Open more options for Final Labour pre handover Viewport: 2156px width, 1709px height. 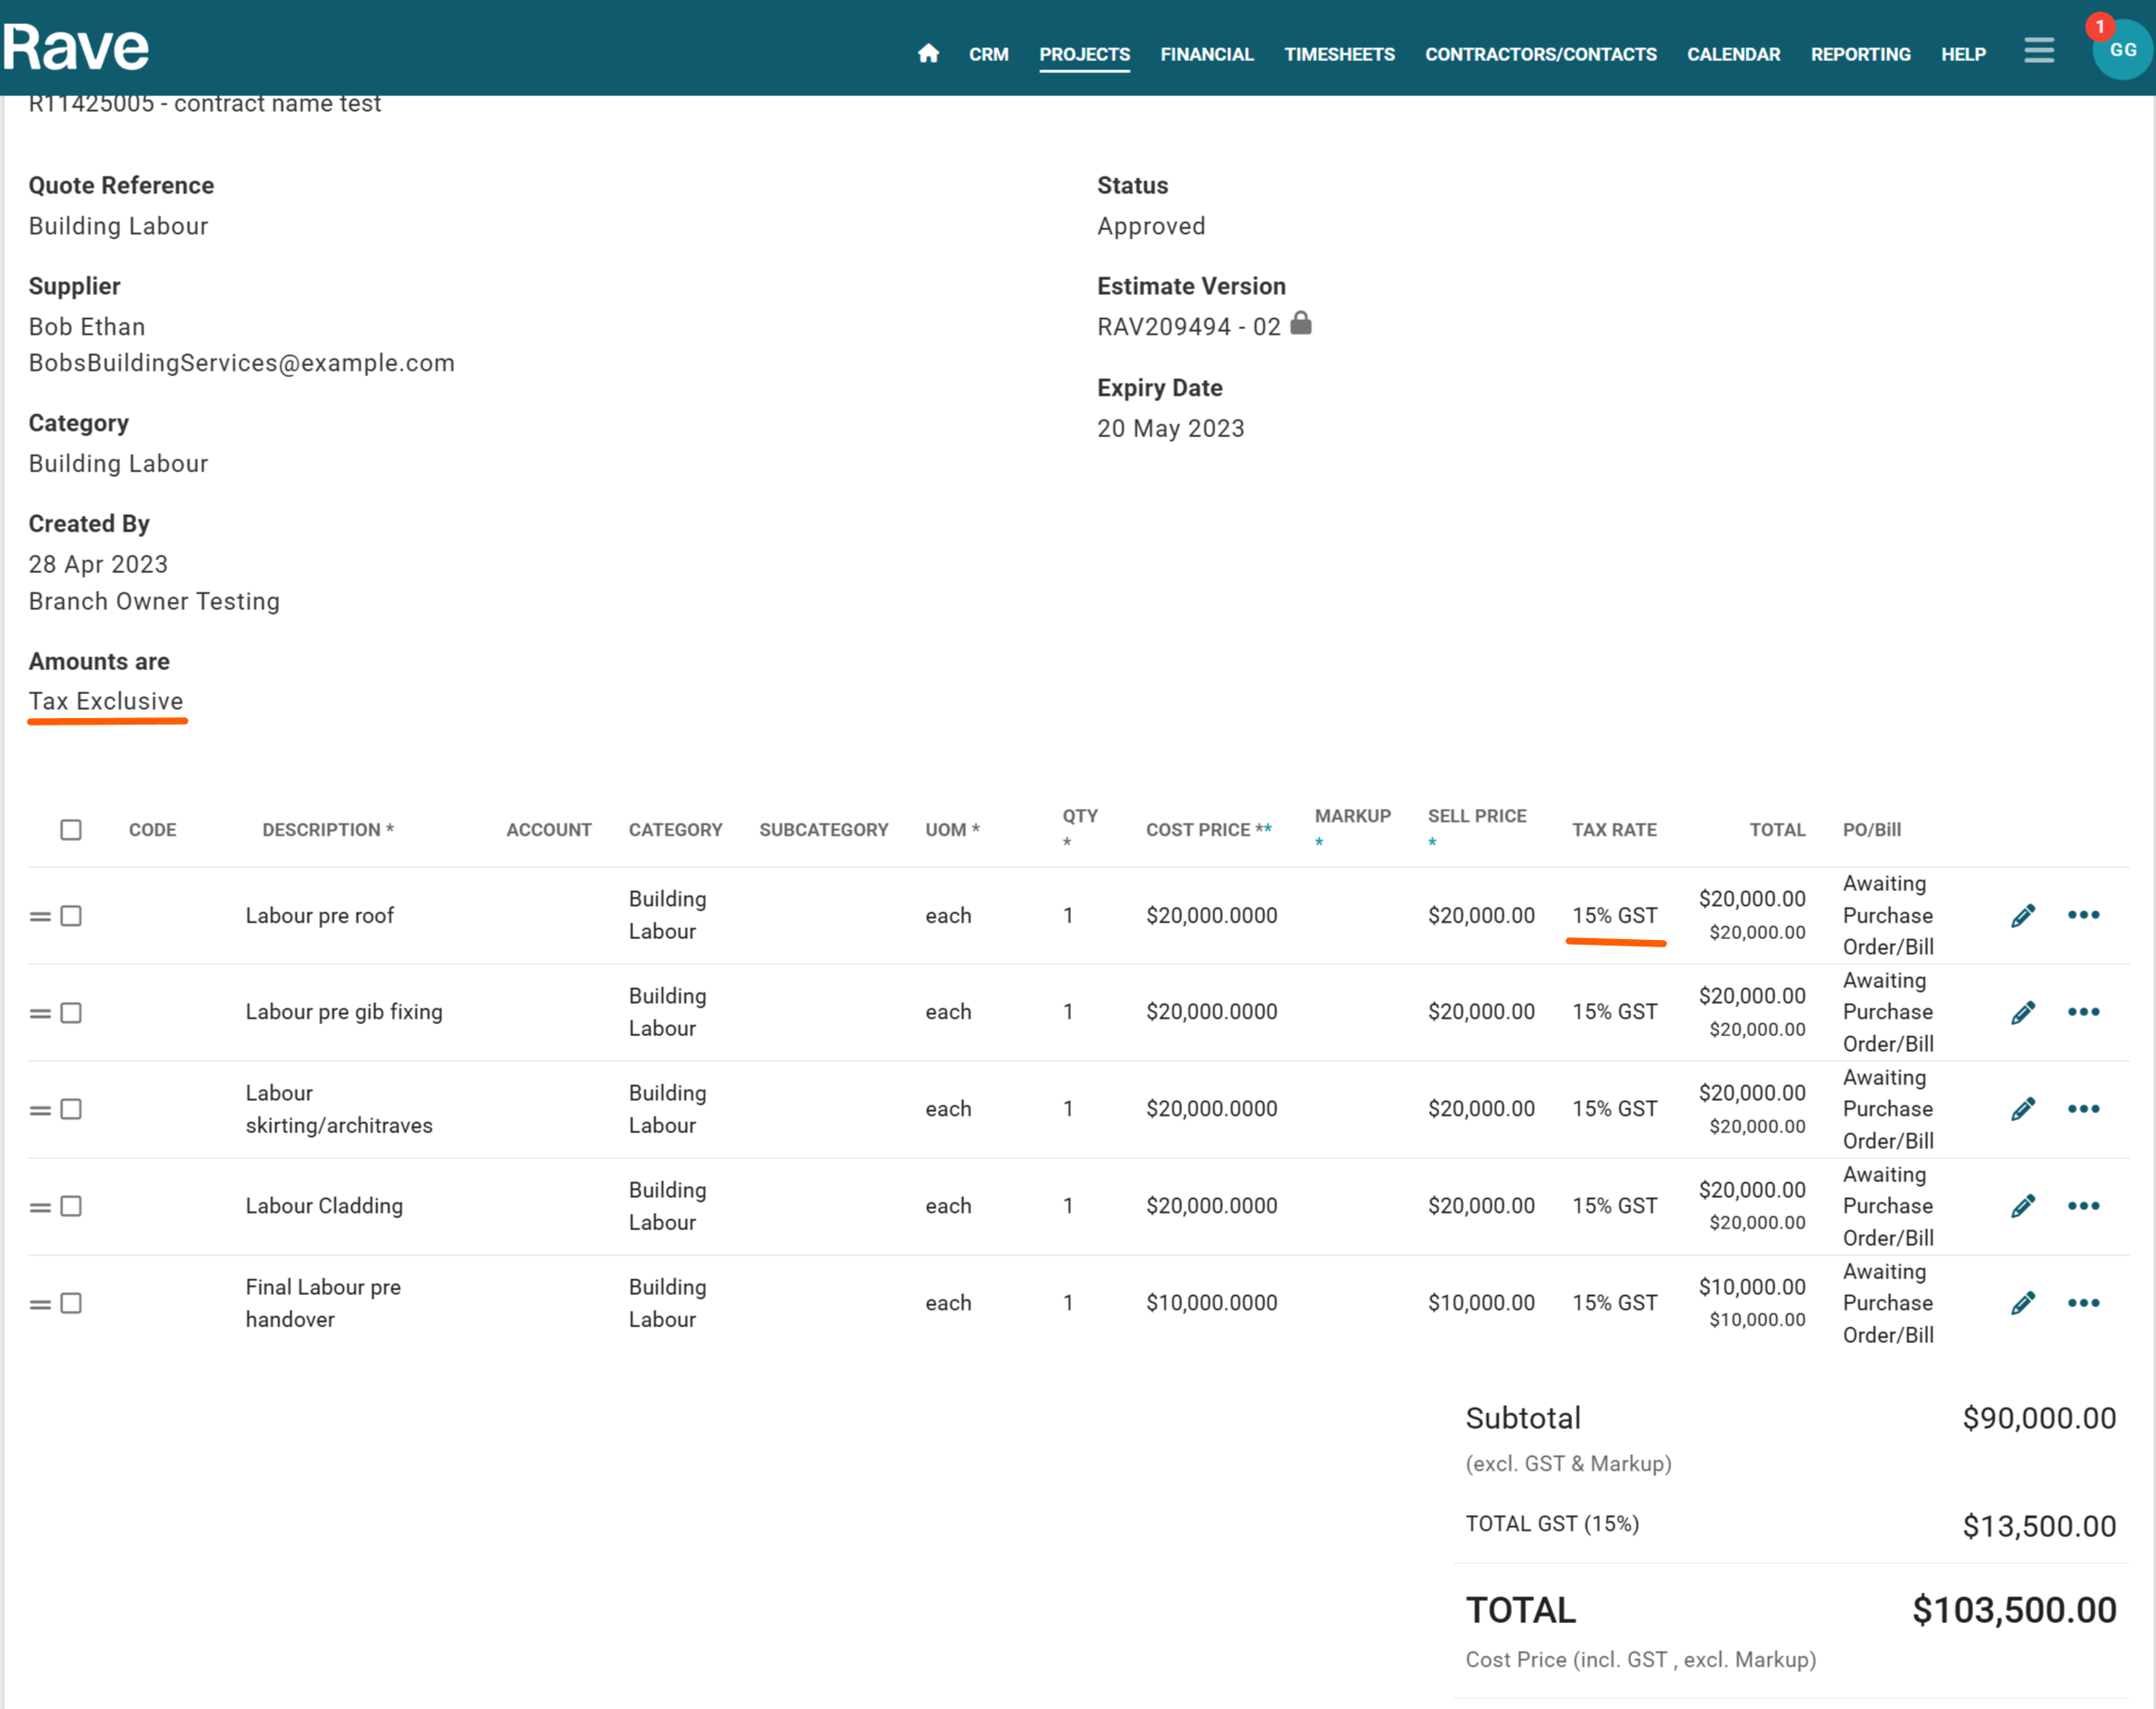pos(2083,1302)
